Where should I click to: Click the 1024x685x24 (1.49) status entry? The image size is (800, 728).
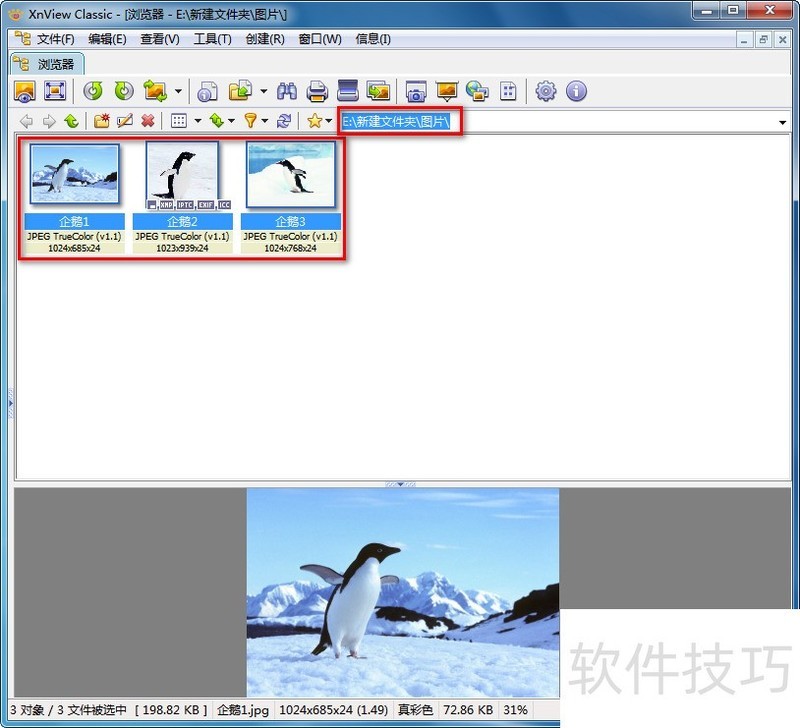[334, 710]
